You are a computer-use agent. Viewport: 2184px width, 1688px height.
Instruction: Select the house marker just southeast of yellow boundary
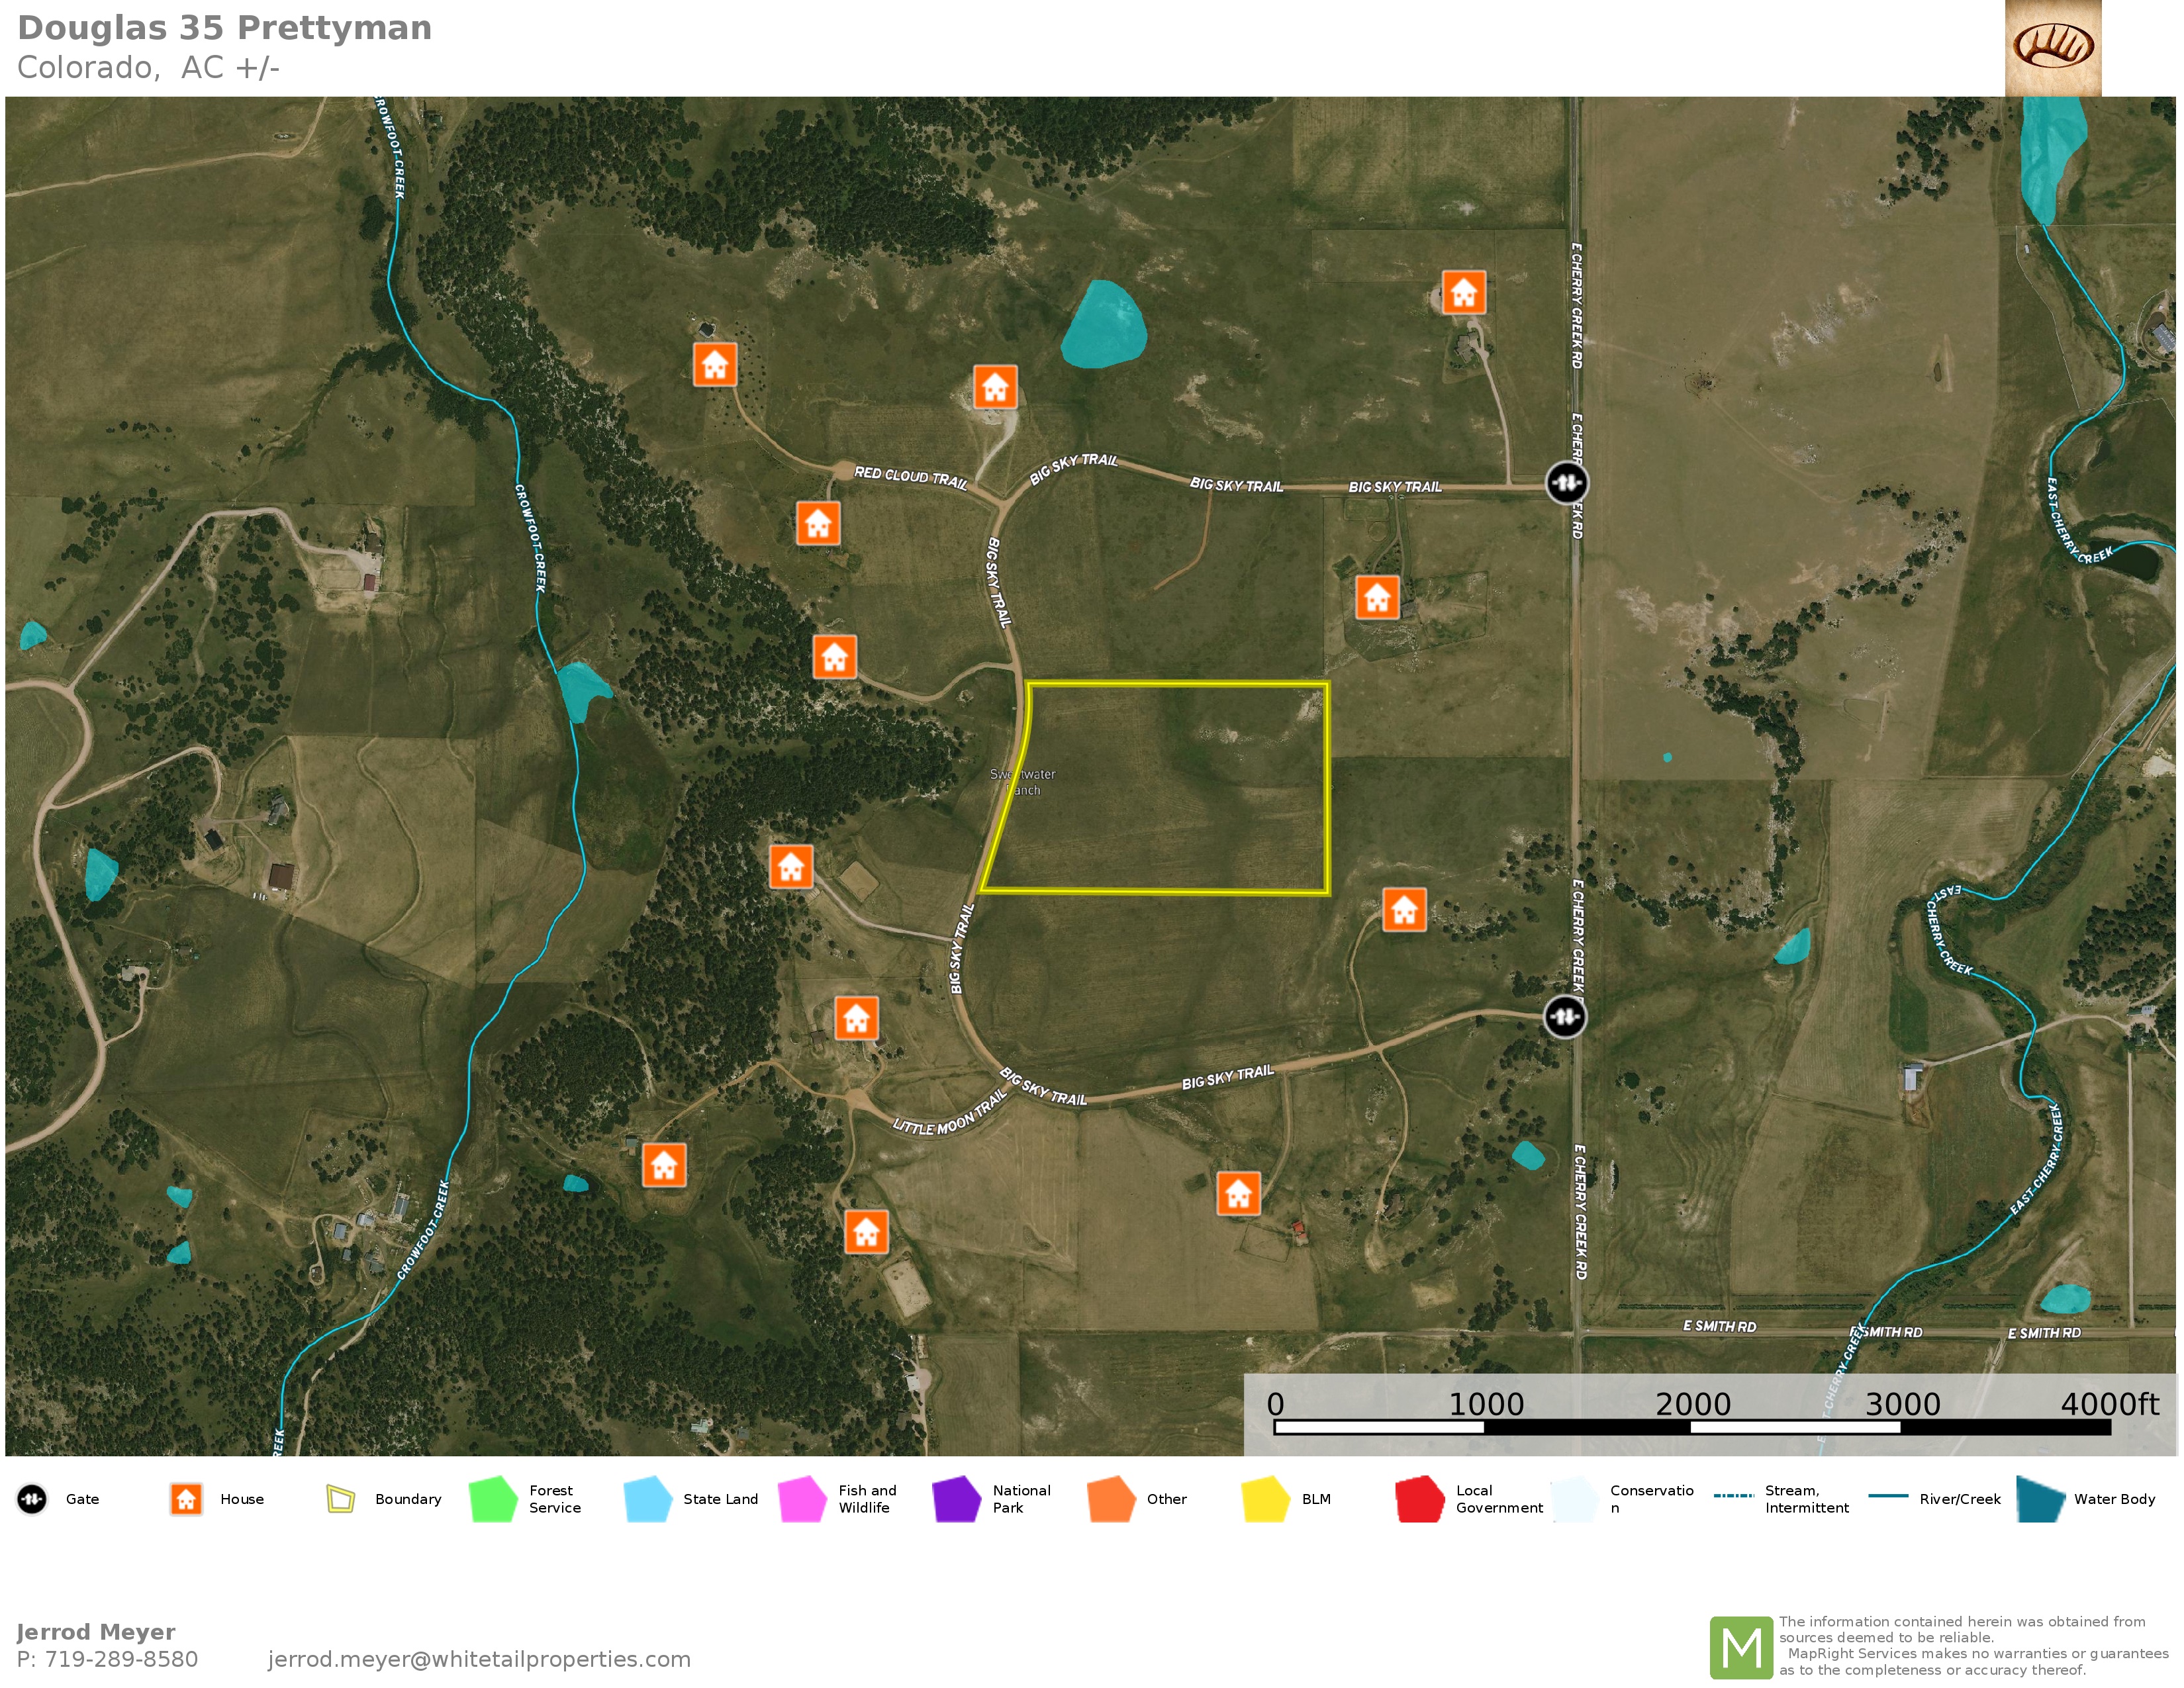tap(1404, 910)
